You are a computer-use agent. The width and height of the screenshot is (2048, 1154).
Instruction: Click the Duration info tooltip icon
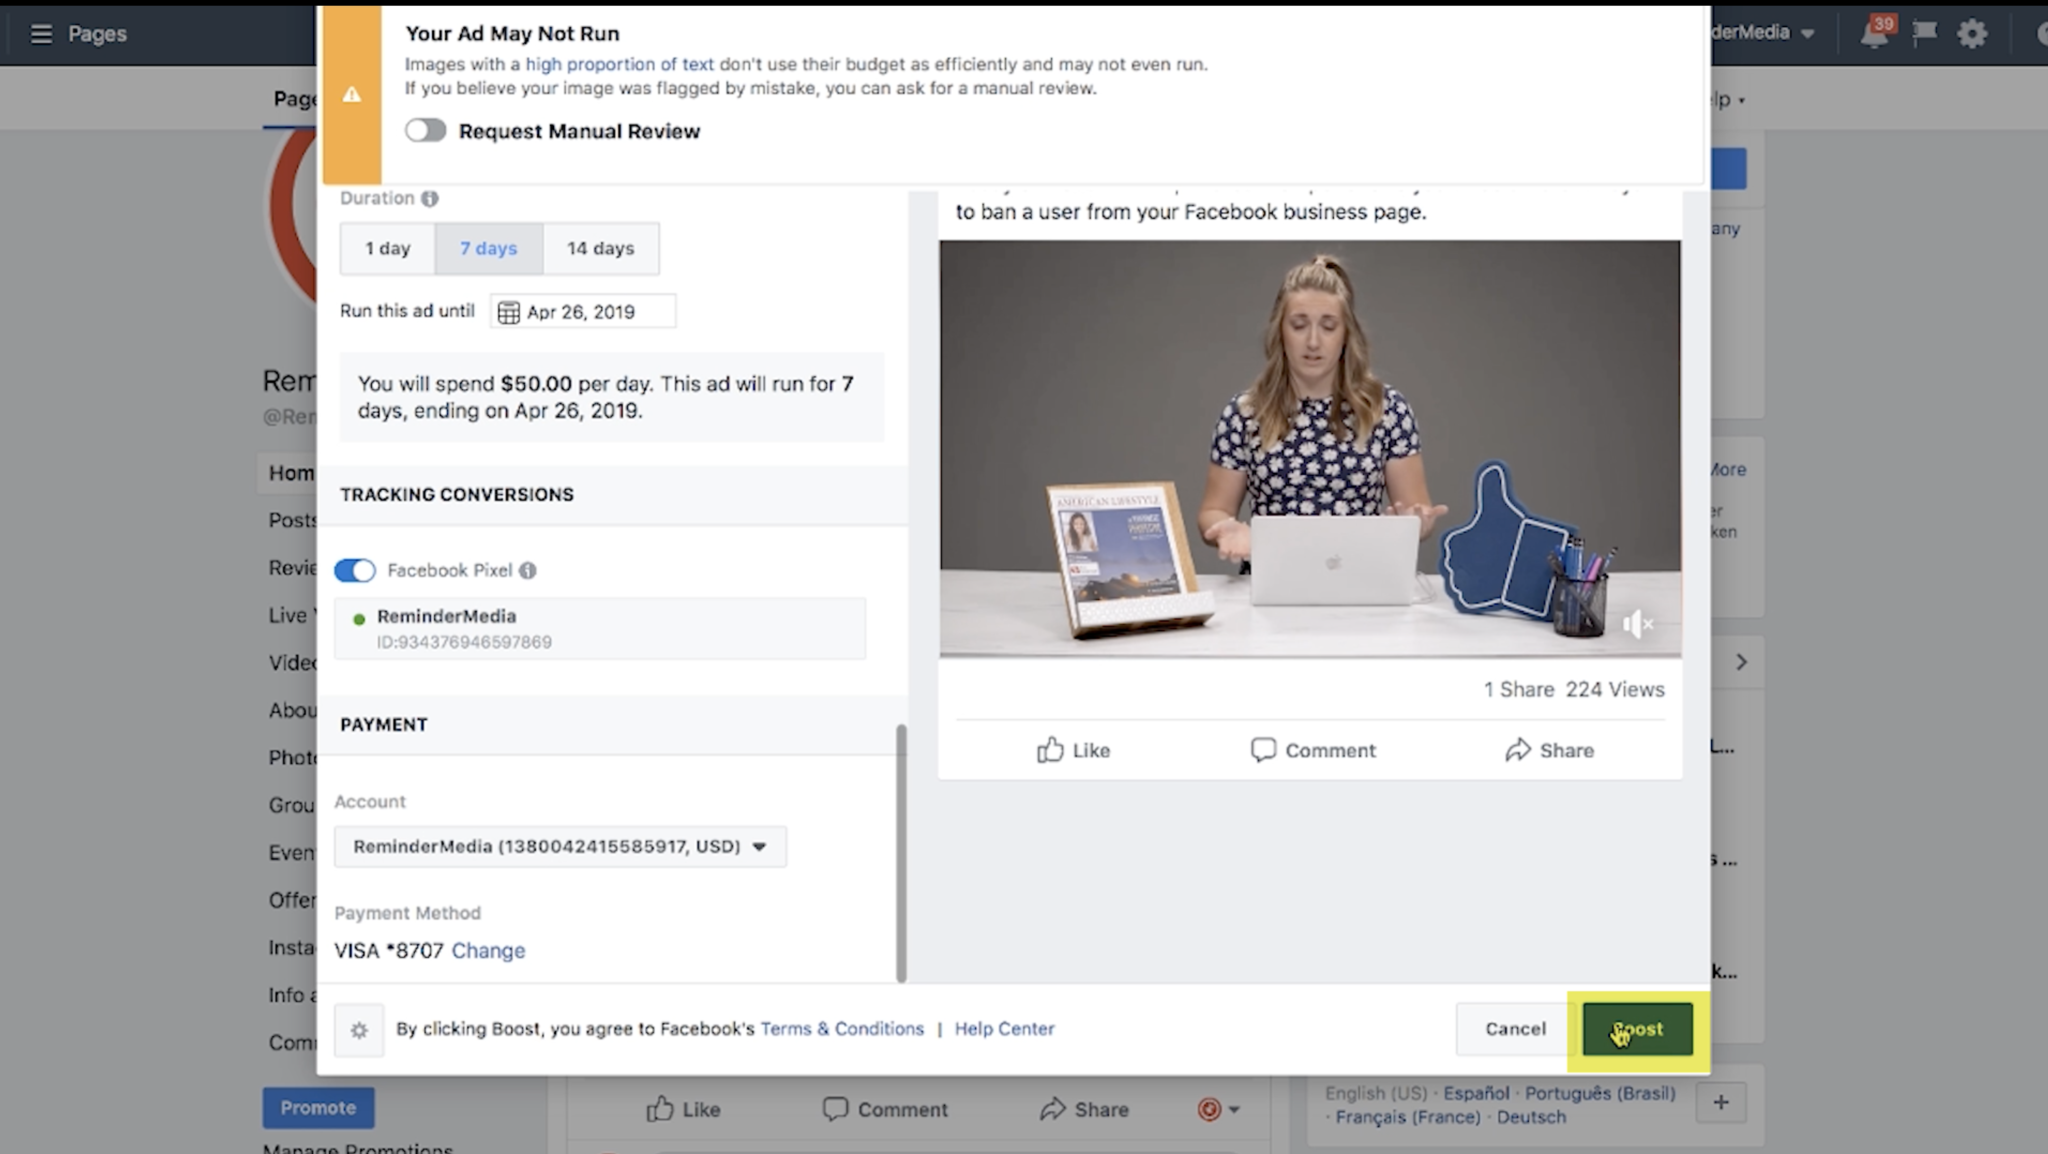point(430,198)
